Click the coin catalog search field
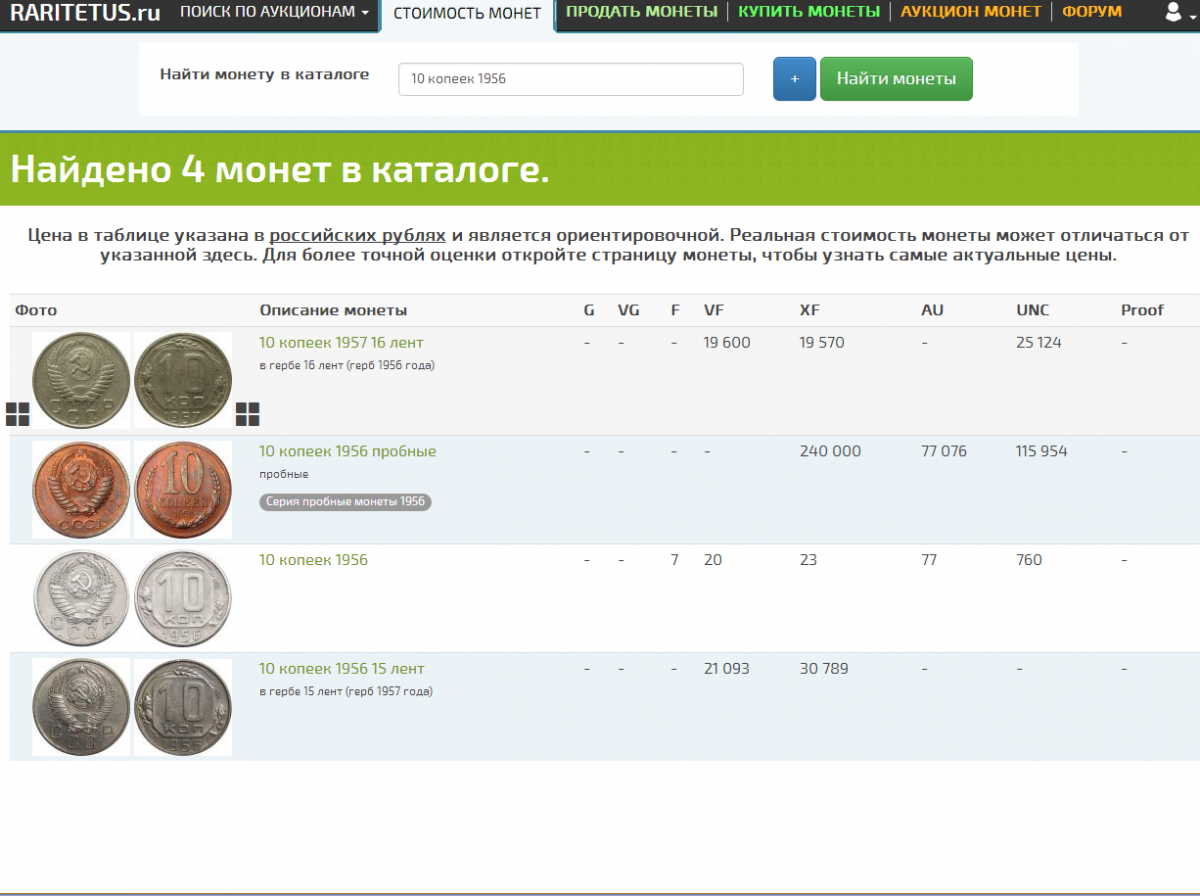This screenshot has width=1200, height=896. click(570, 79)
